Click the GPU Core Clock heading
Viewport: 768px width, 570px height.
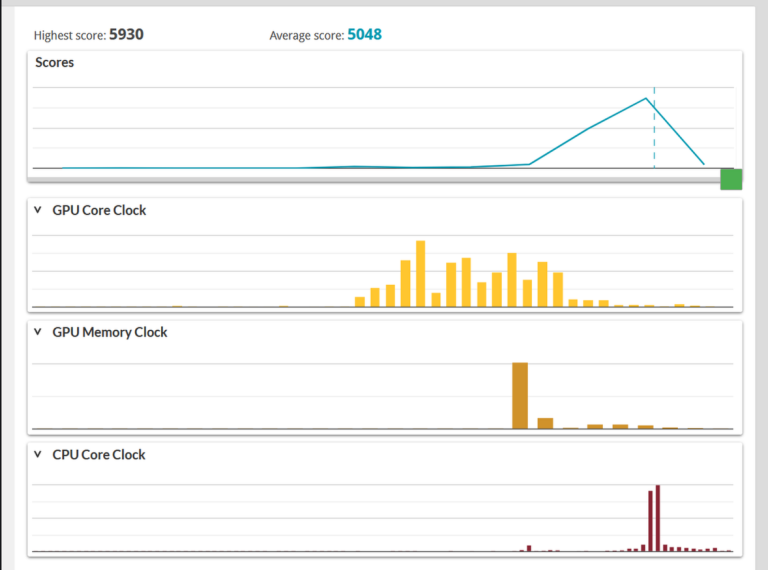pos(99,210)
